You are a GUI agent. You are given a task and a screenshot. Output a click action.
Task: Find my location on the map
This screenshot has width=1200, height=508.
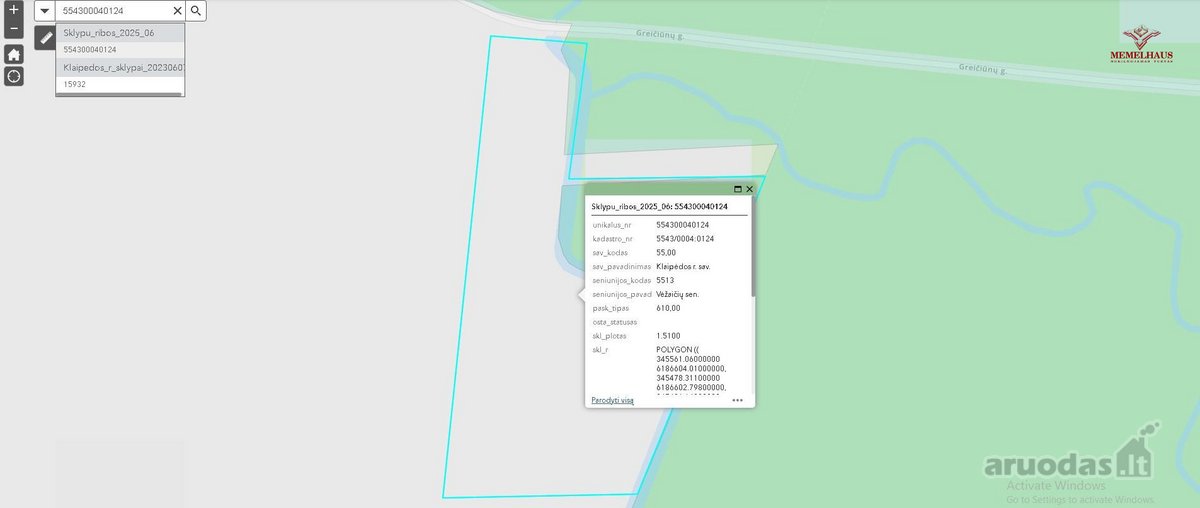pyautogui.click(x=14, y=76)
